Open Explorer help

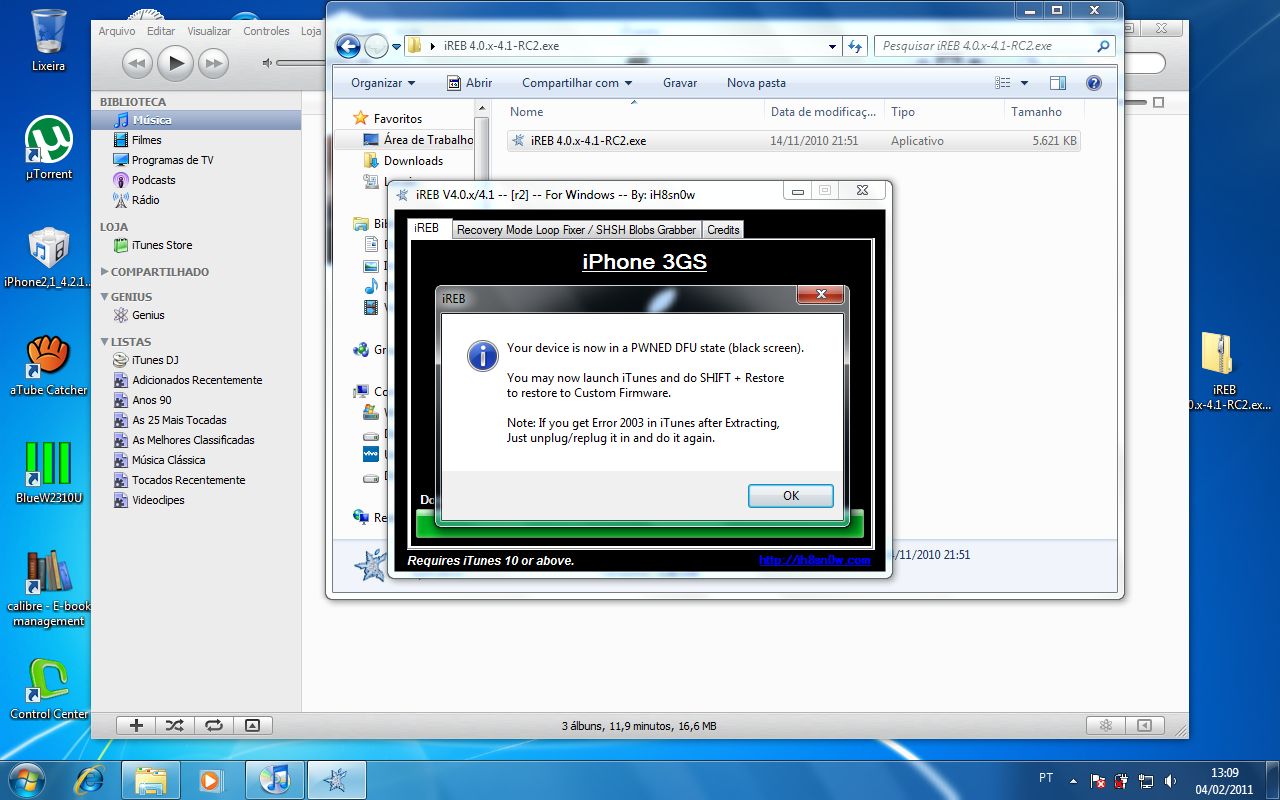click(x=1093, y=83)
